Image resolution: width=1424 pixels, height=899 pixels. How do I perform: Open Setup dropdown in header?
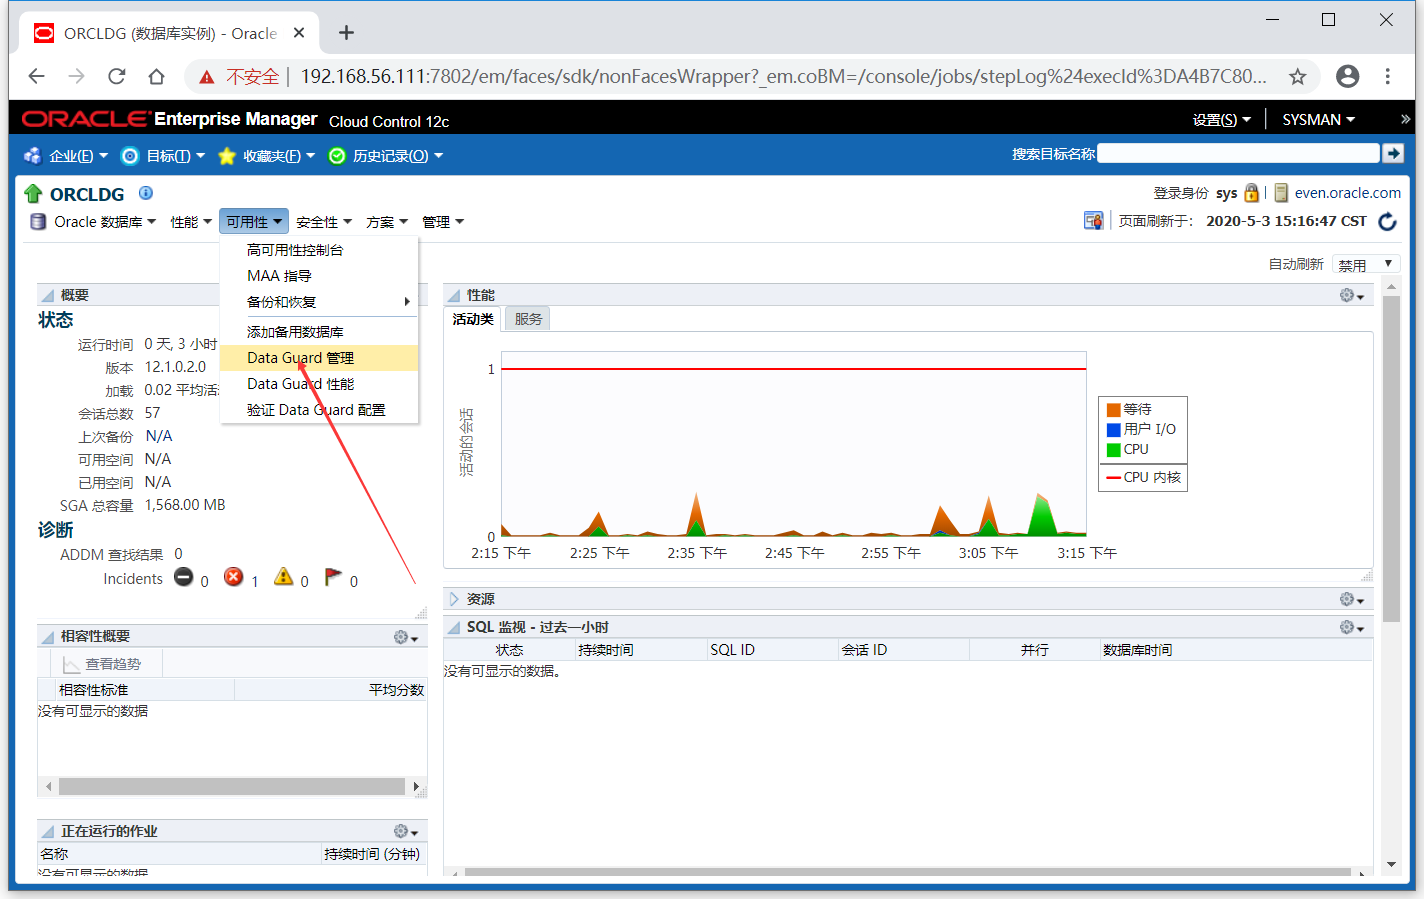pyautogui.click(x=1221, y=120)
